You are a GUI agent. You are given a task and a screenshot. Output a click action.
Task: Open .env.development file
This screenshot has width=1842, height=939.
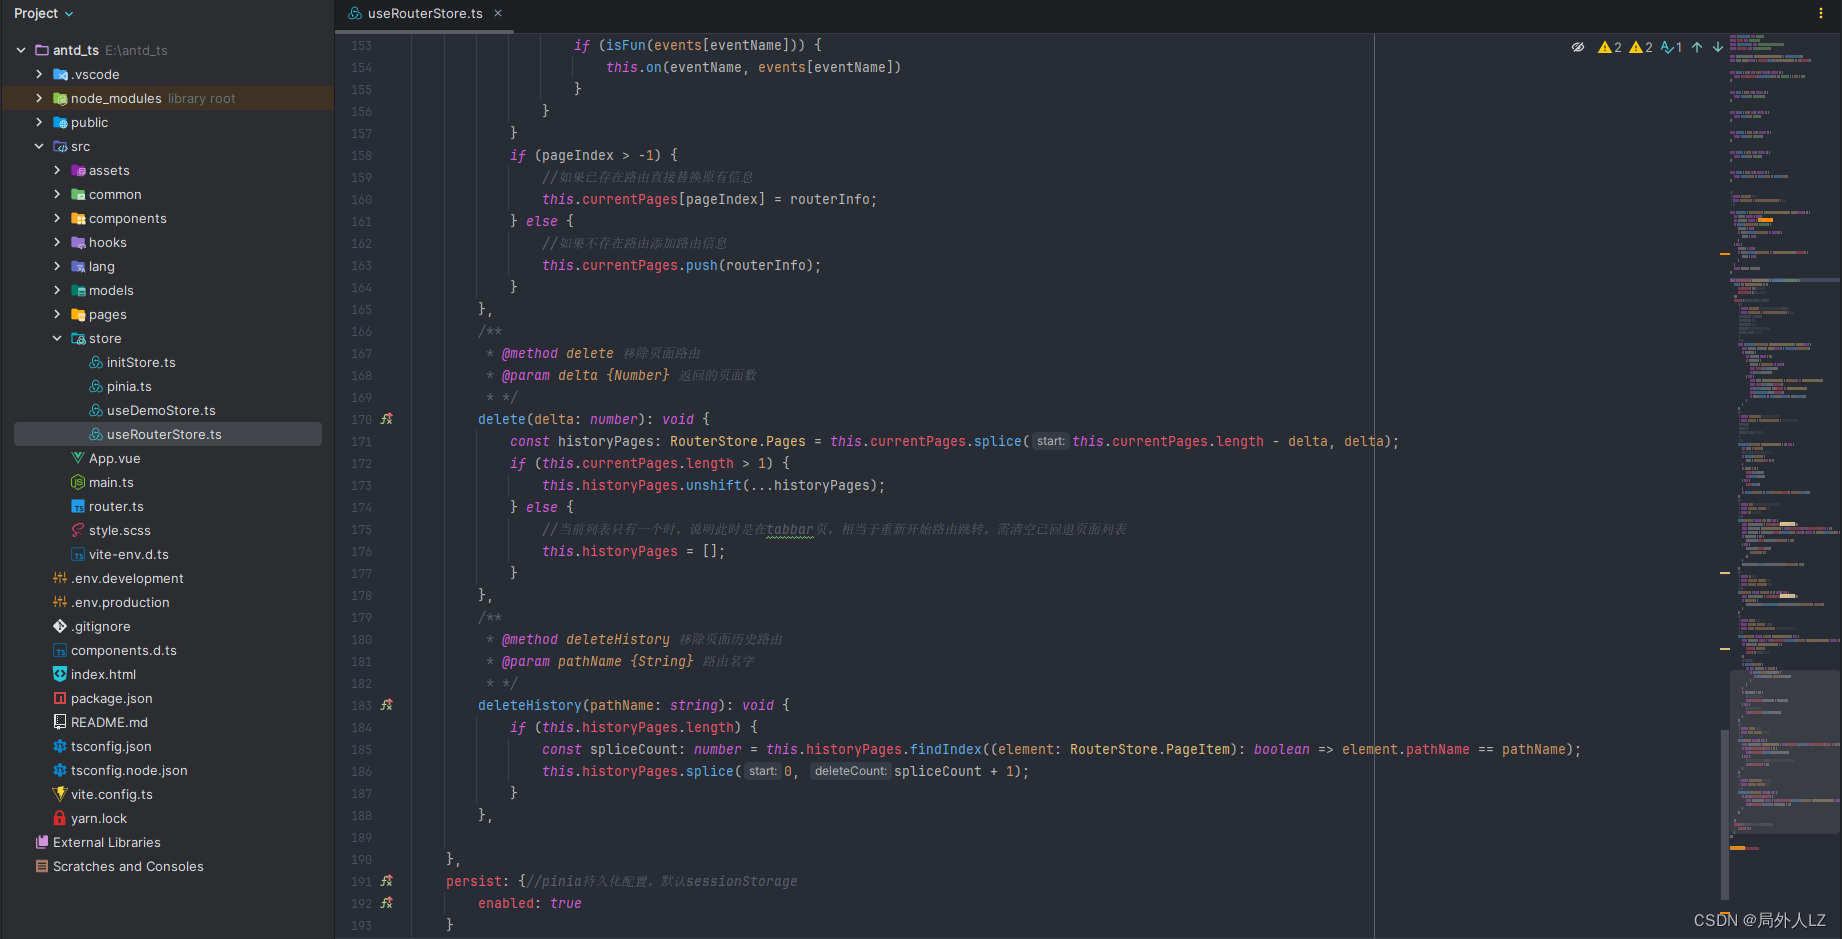click(x=127, y=578)
